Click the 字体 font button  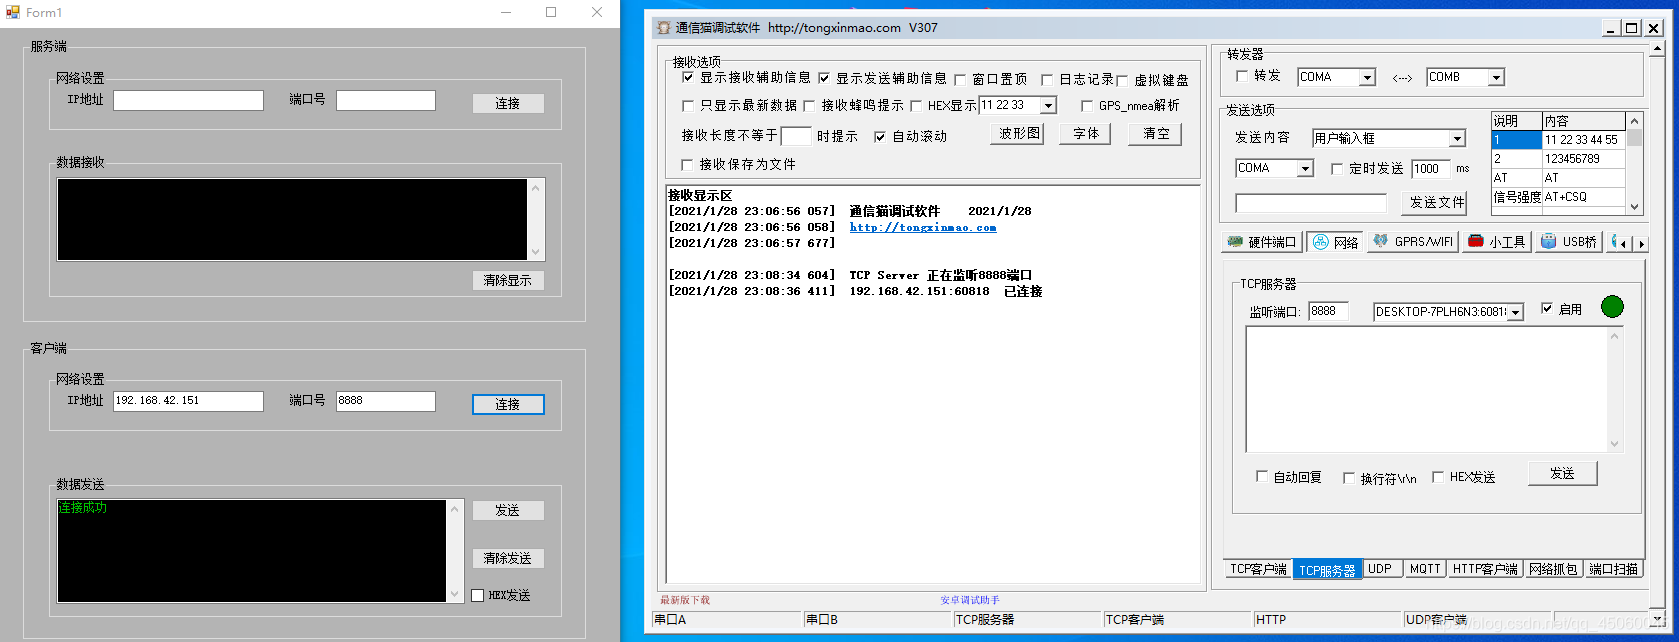[x=1086, y=133]
